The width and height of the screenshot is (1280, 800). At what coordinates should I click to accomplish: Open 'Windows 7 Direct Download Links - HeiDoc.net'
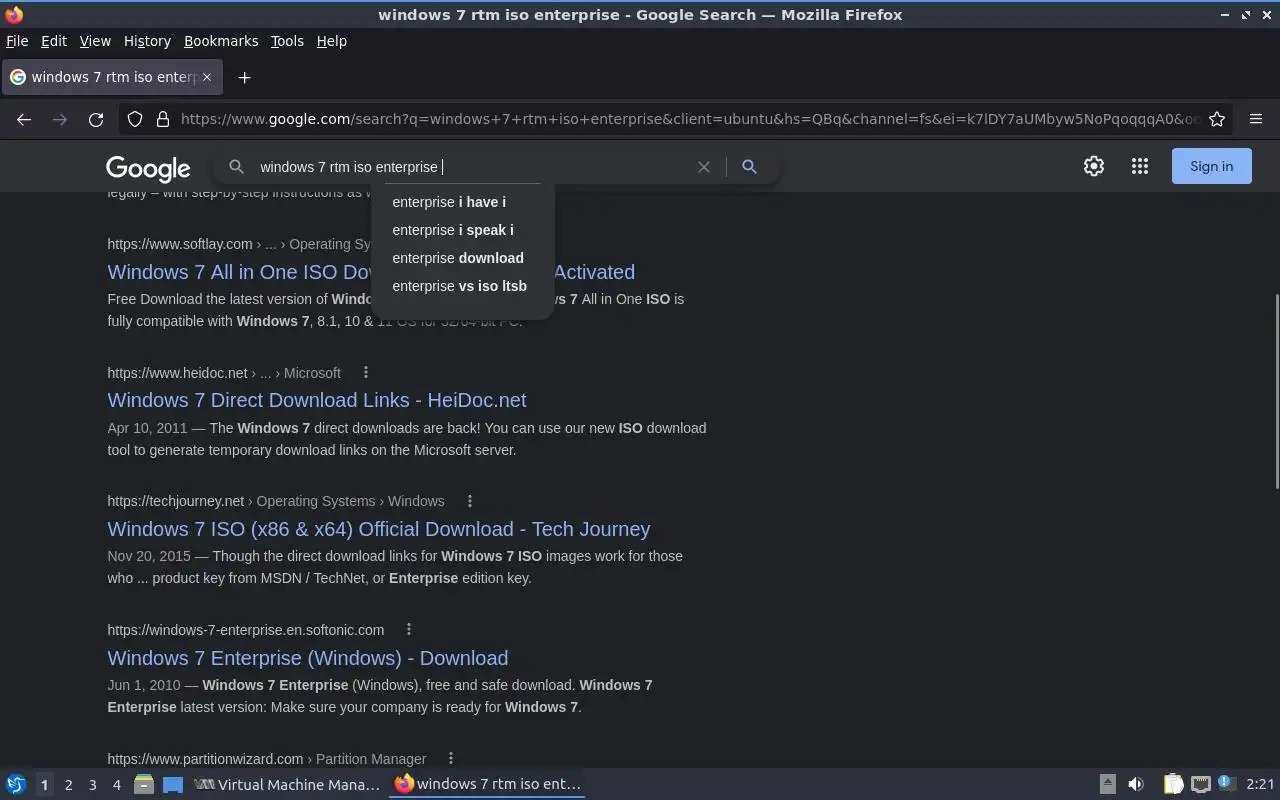317,400
